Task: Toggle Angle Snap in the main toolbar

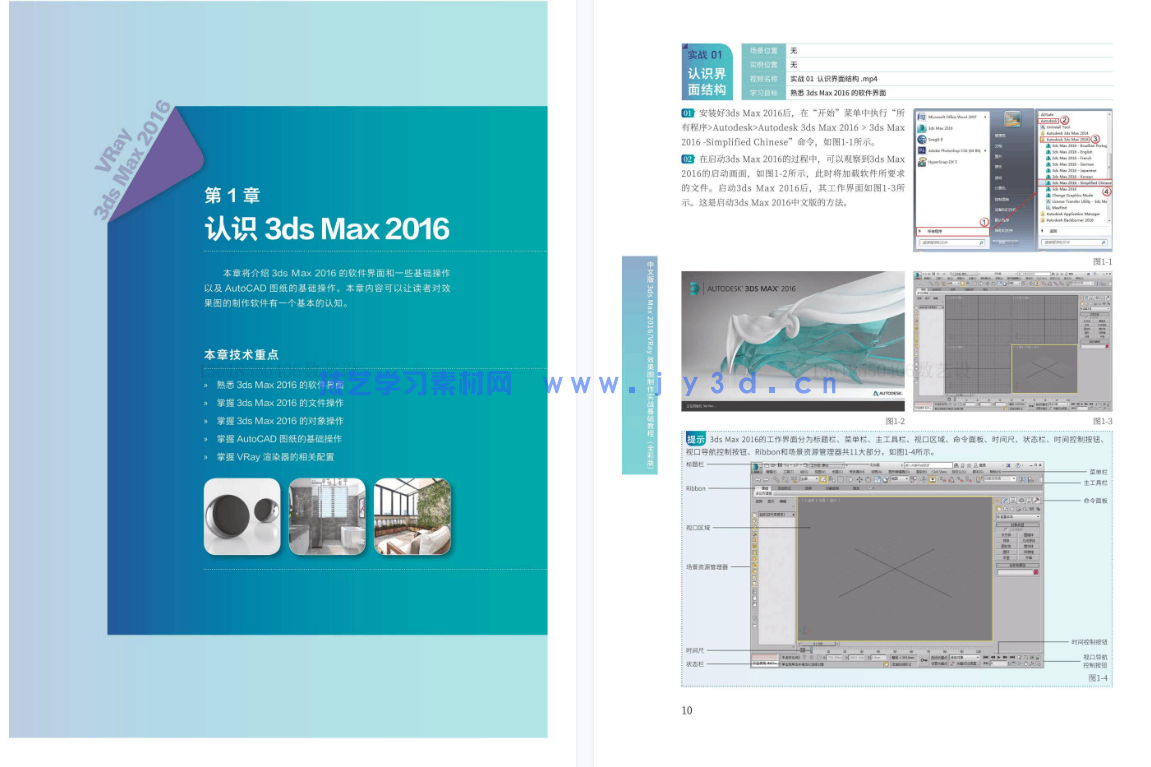Action: (950, 480)
